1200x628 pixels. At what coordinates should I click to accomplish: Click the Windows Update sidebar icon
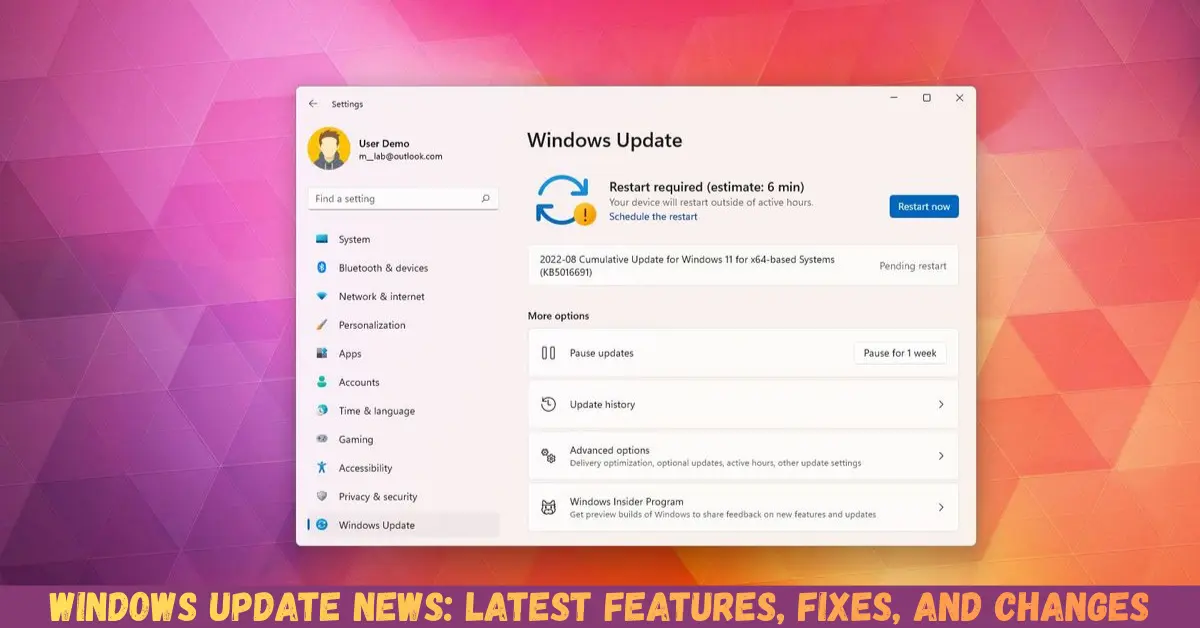pyautogui.click(x=322, y=525)
